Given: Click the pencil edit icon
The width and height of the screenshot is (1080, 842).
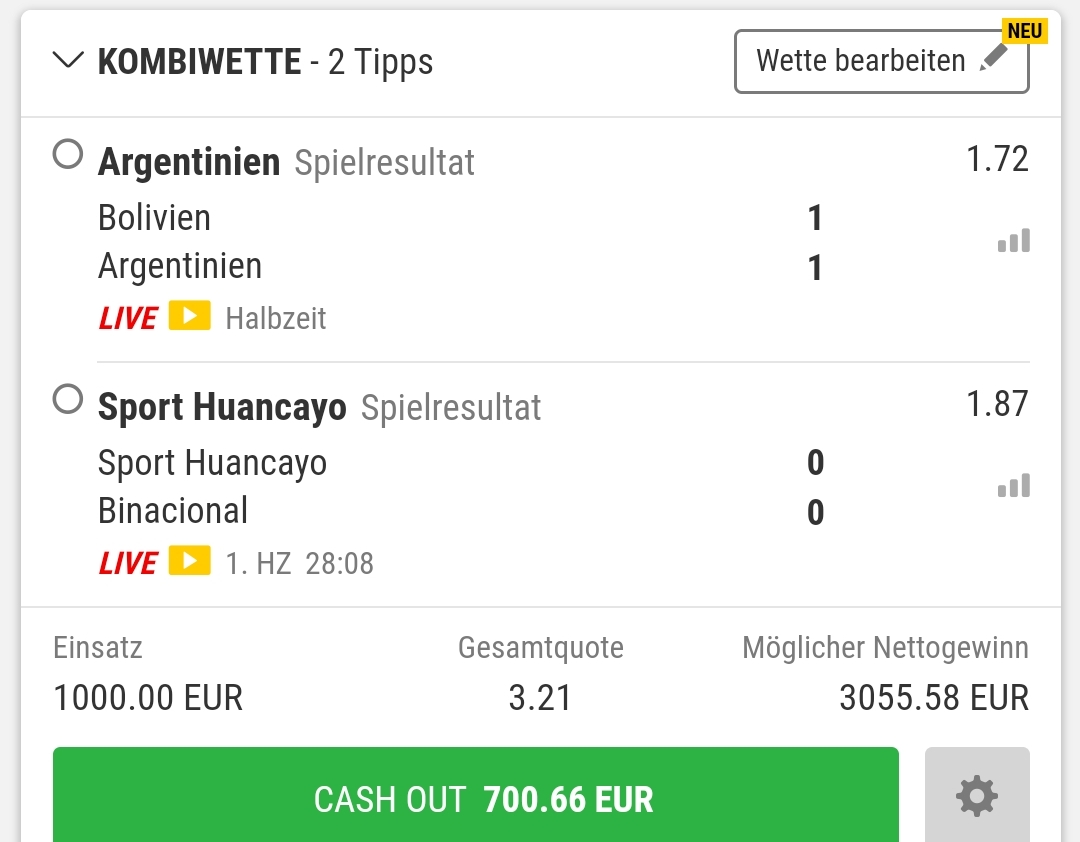Looking at the screenshot, I should tap(993, 59).
